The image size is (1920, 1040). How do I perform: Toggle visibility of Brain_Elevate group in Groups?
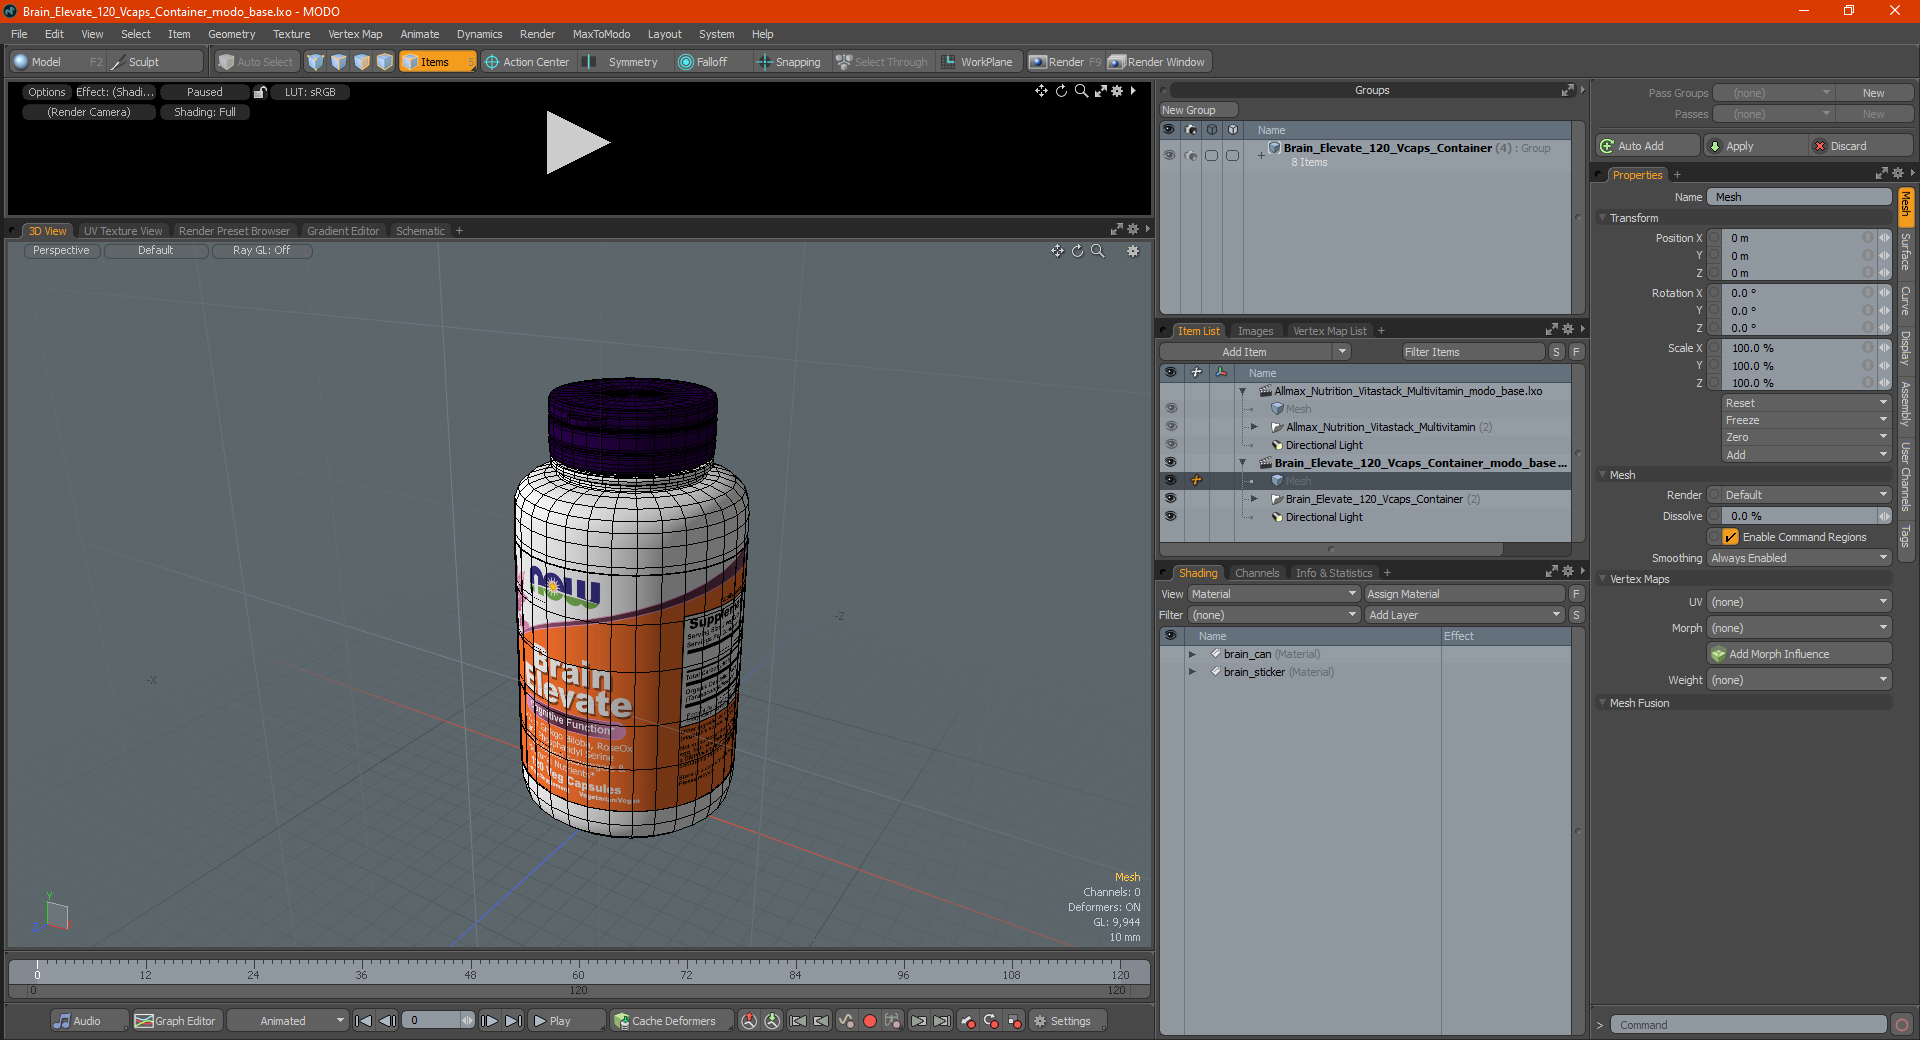[1169, 155]
